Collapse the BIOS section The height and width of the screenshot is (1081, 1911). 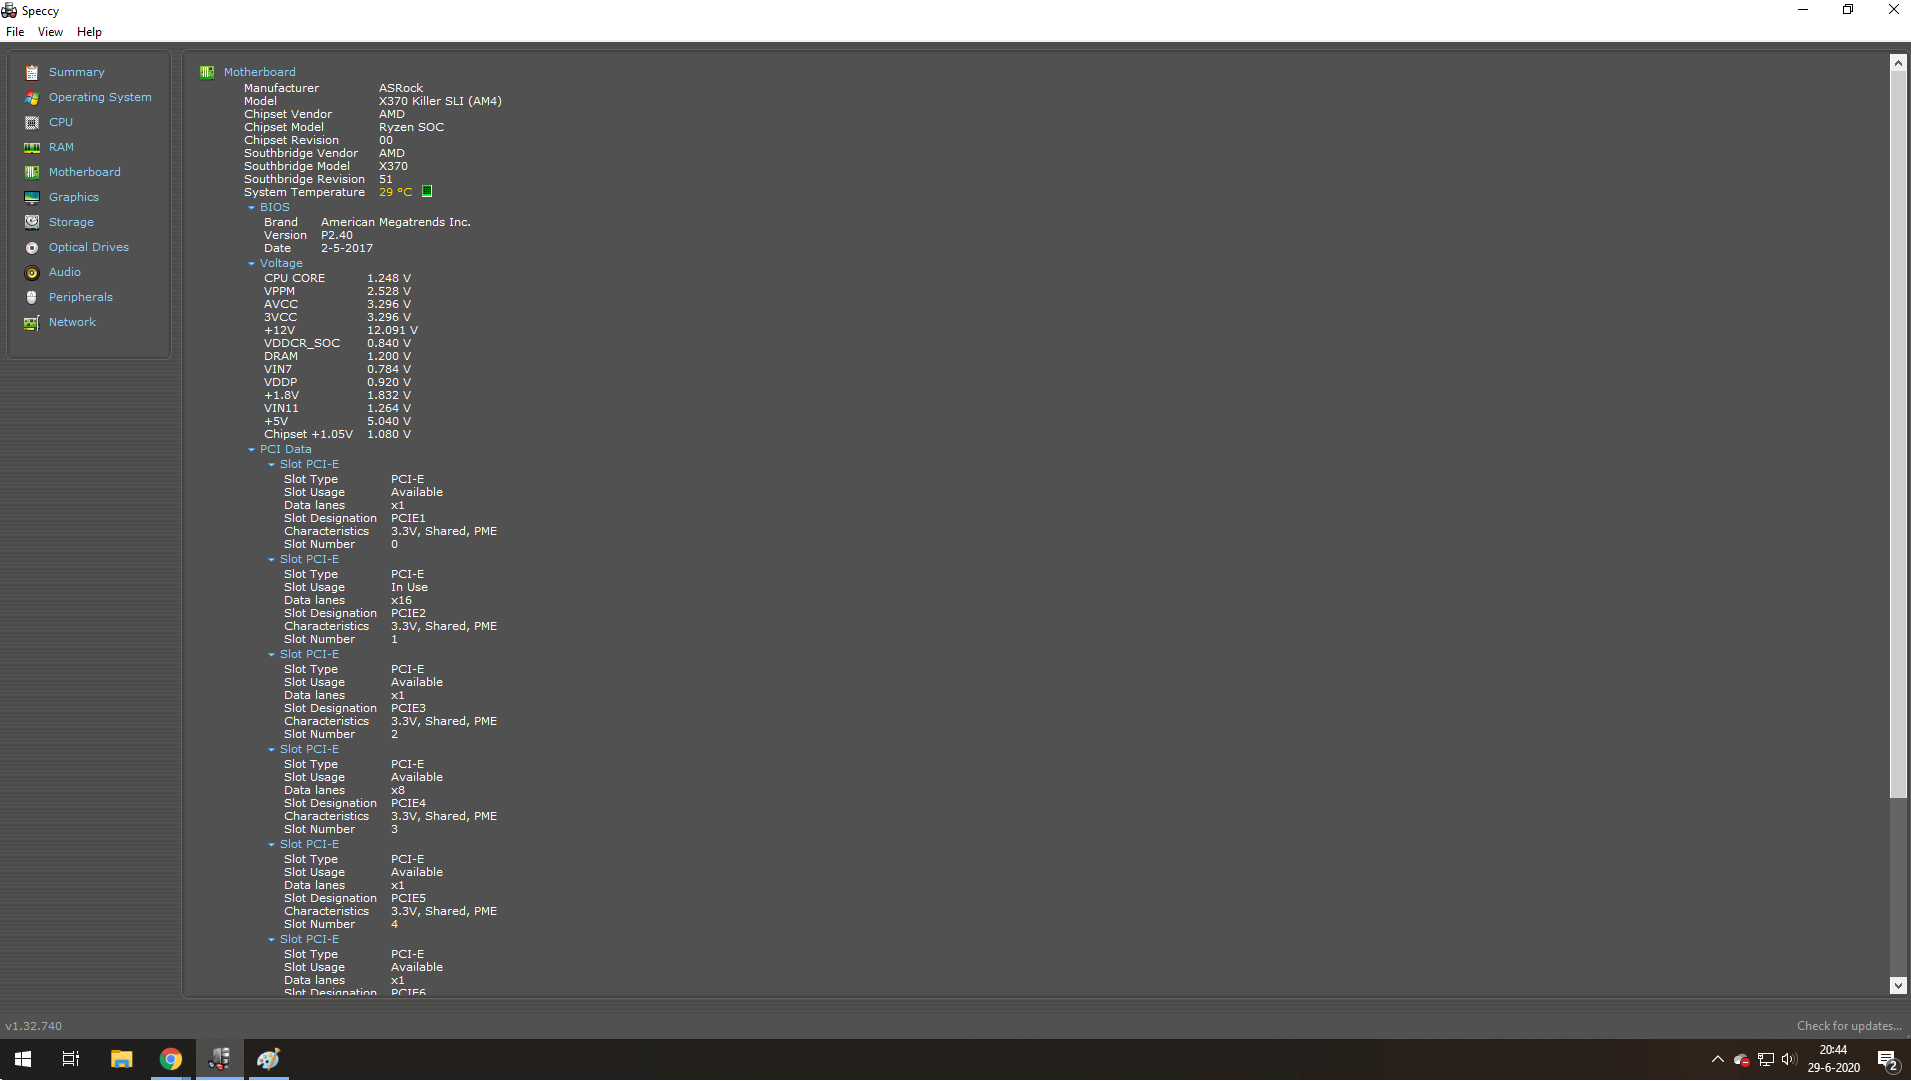pos(251,208)
